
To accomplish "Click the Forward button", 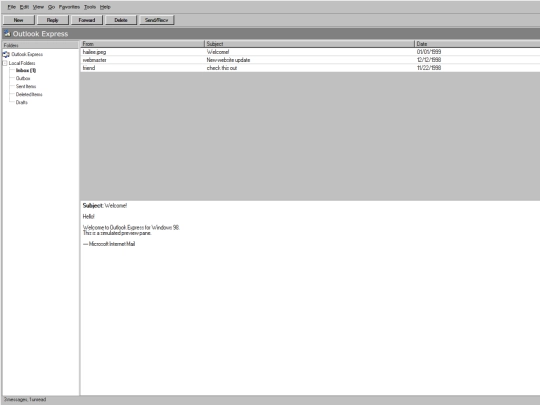I will [87, 20].
